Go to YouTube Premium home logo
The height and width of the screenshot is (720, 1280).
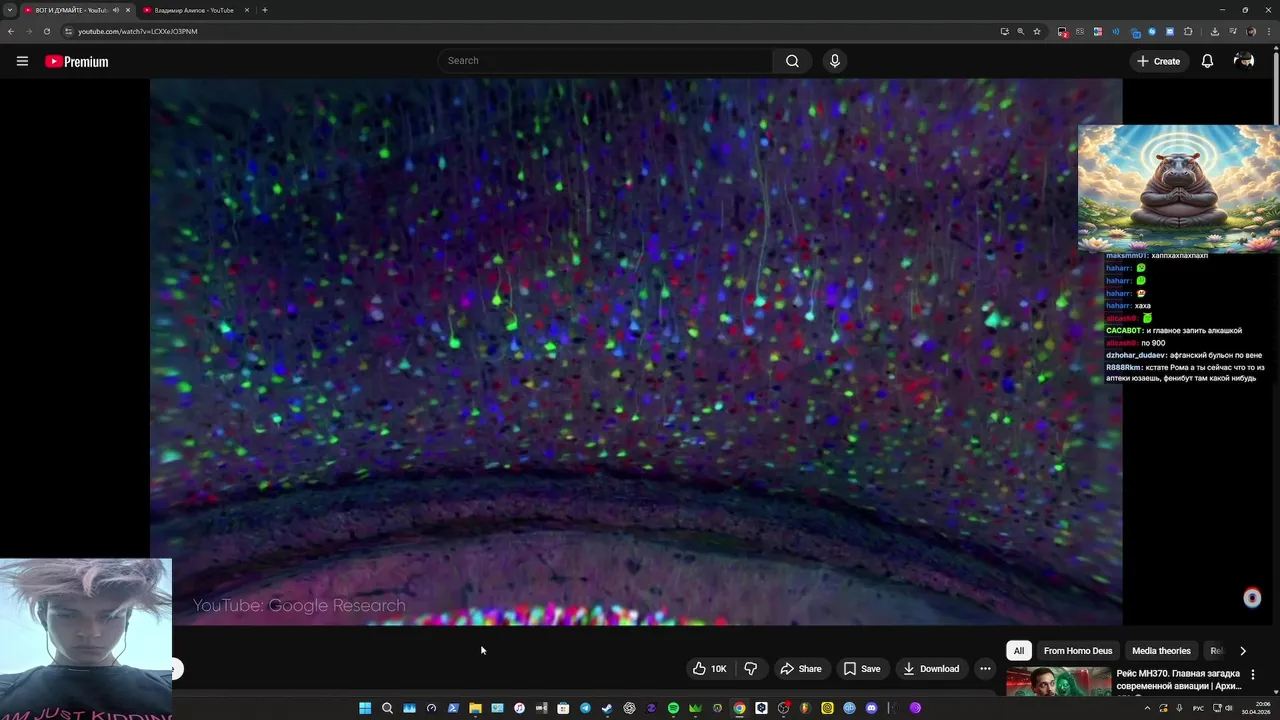[x=76, y=61]
